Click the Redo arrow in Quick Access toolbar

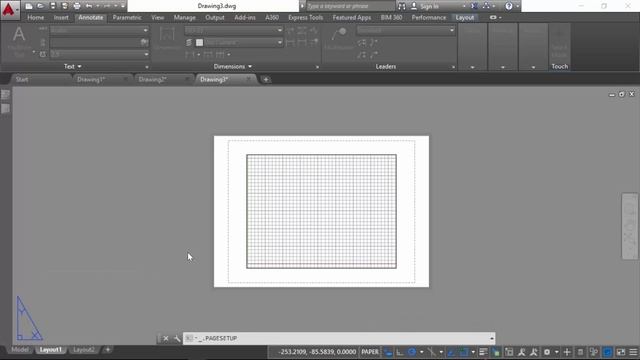pos(107,6)
